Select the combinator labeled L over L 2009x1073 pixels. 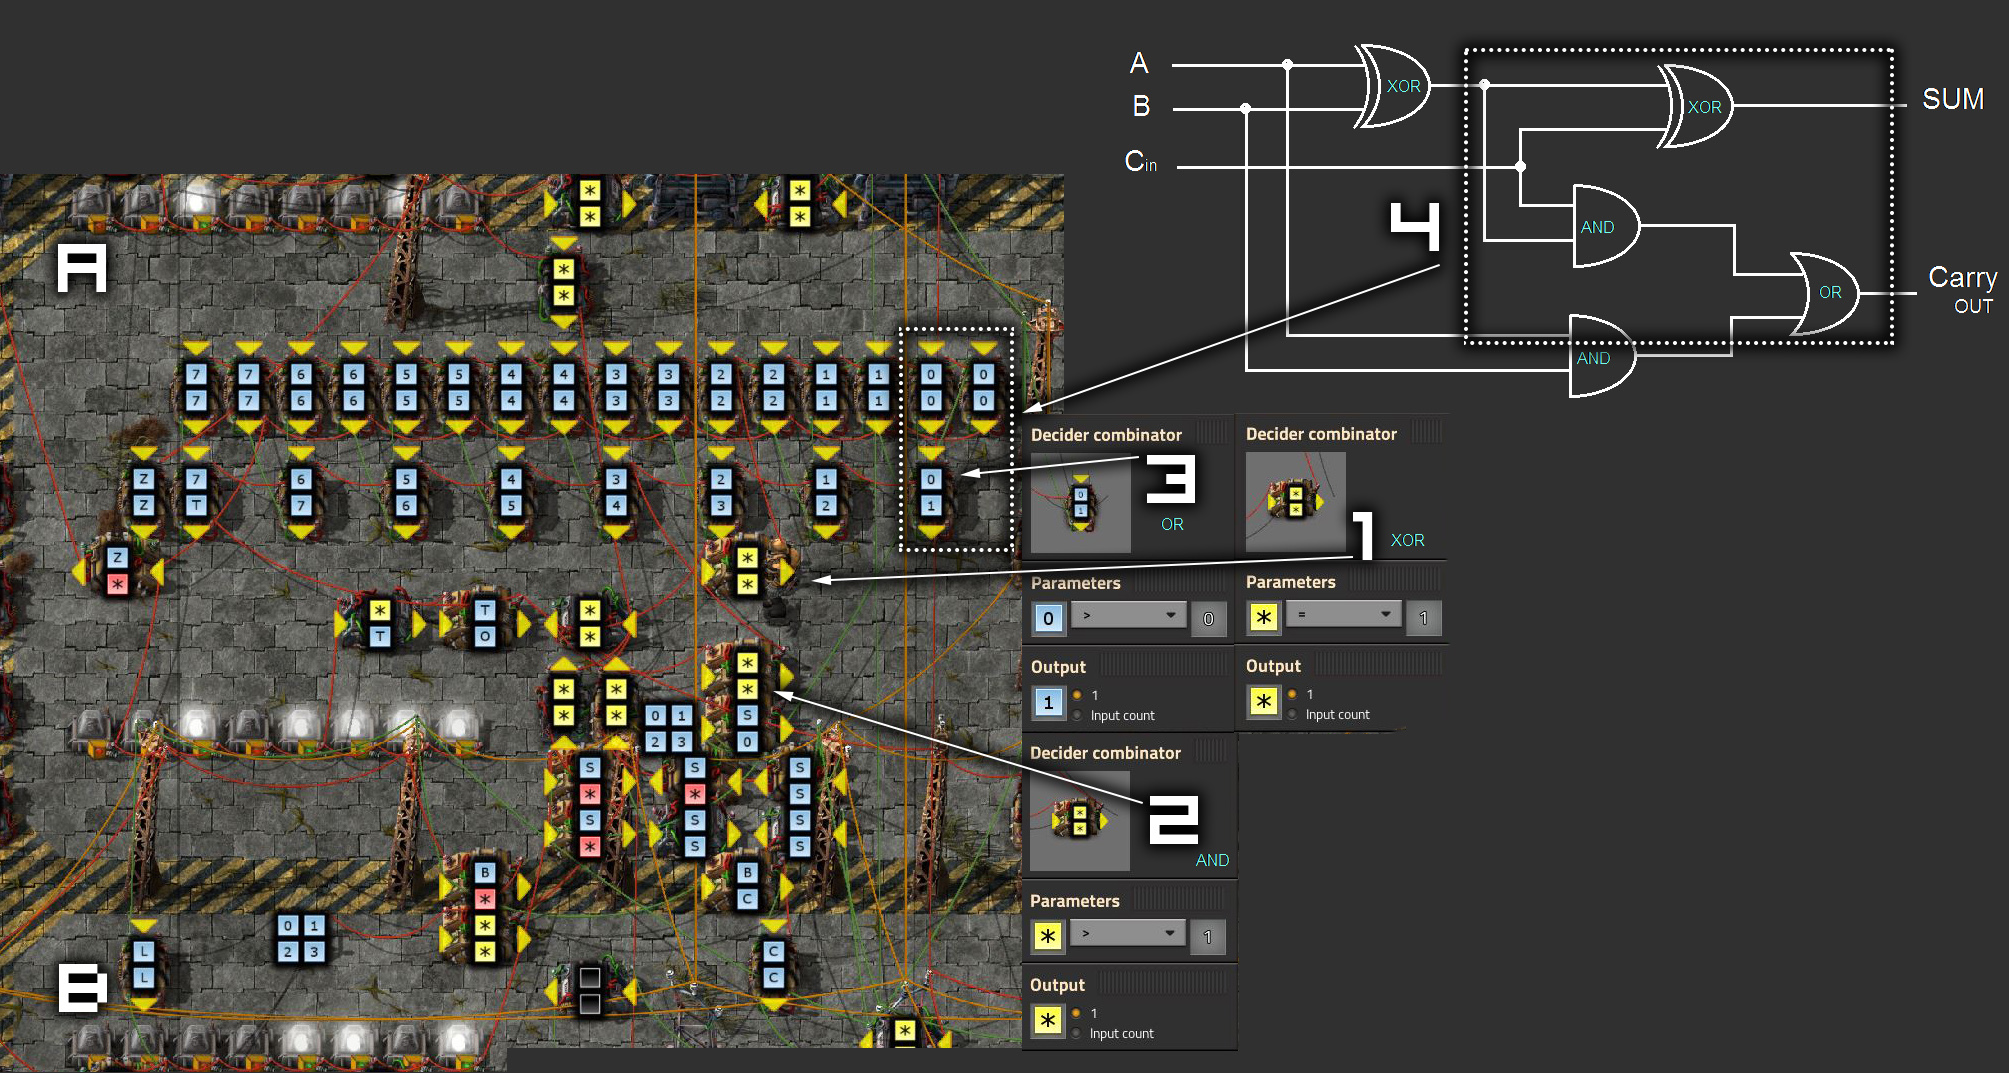pyautogui.click(x=144, y=964)
